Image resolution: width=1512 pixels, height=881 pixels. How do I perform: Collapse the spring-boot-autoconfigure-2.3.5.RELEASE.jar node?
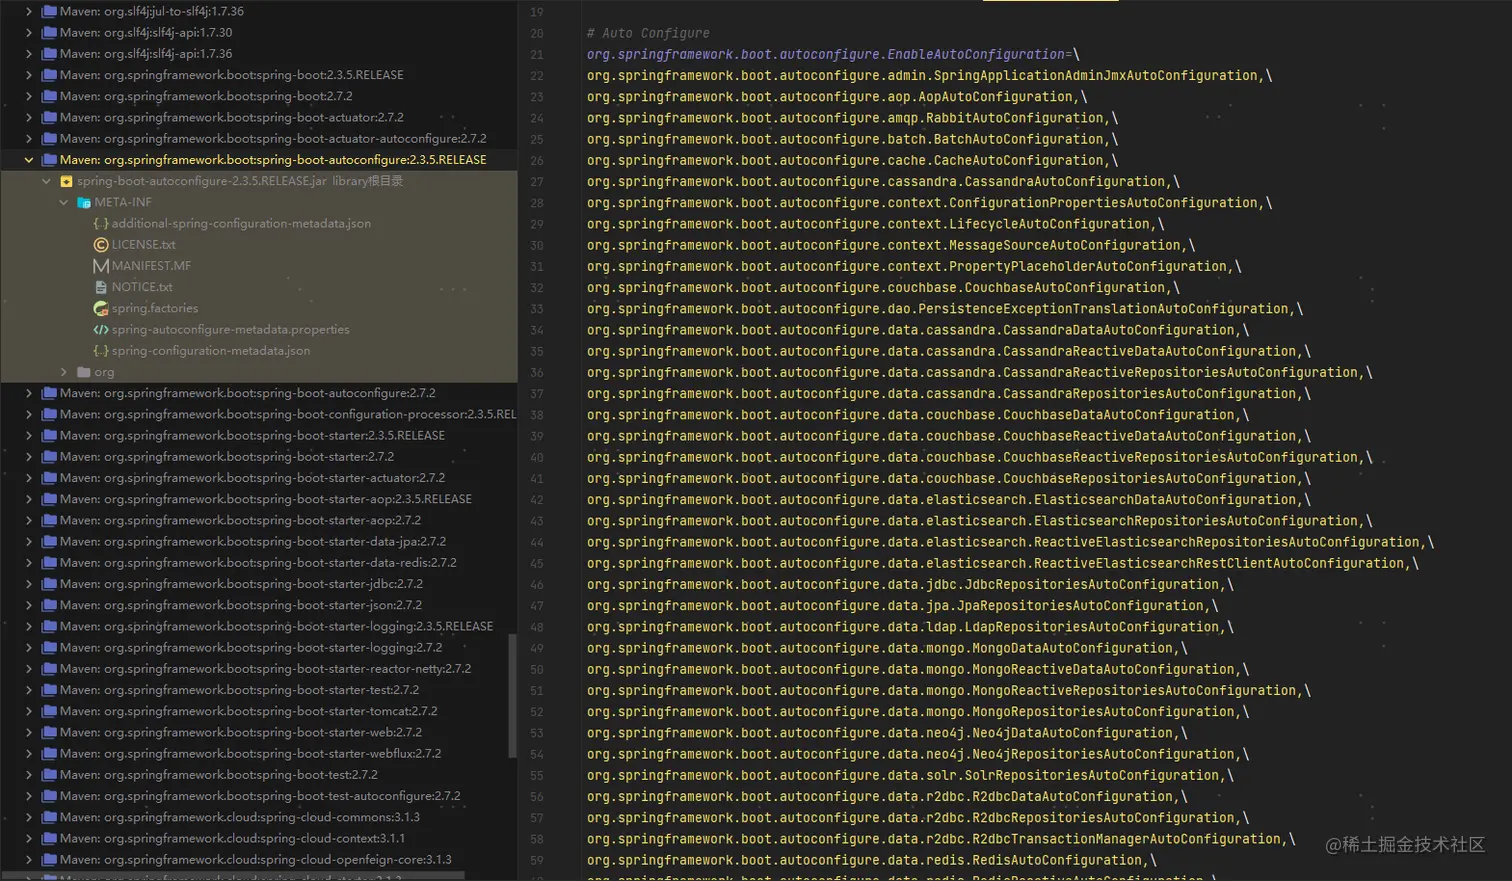coord(46,181)
